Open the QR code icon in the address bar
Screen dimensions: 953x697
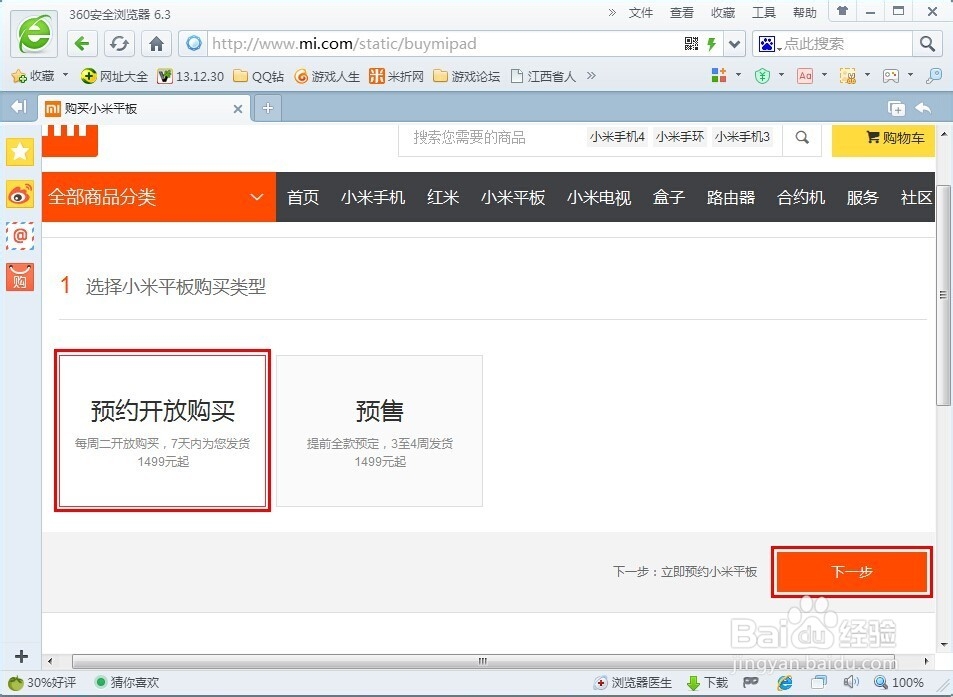(x=691, y=44)
